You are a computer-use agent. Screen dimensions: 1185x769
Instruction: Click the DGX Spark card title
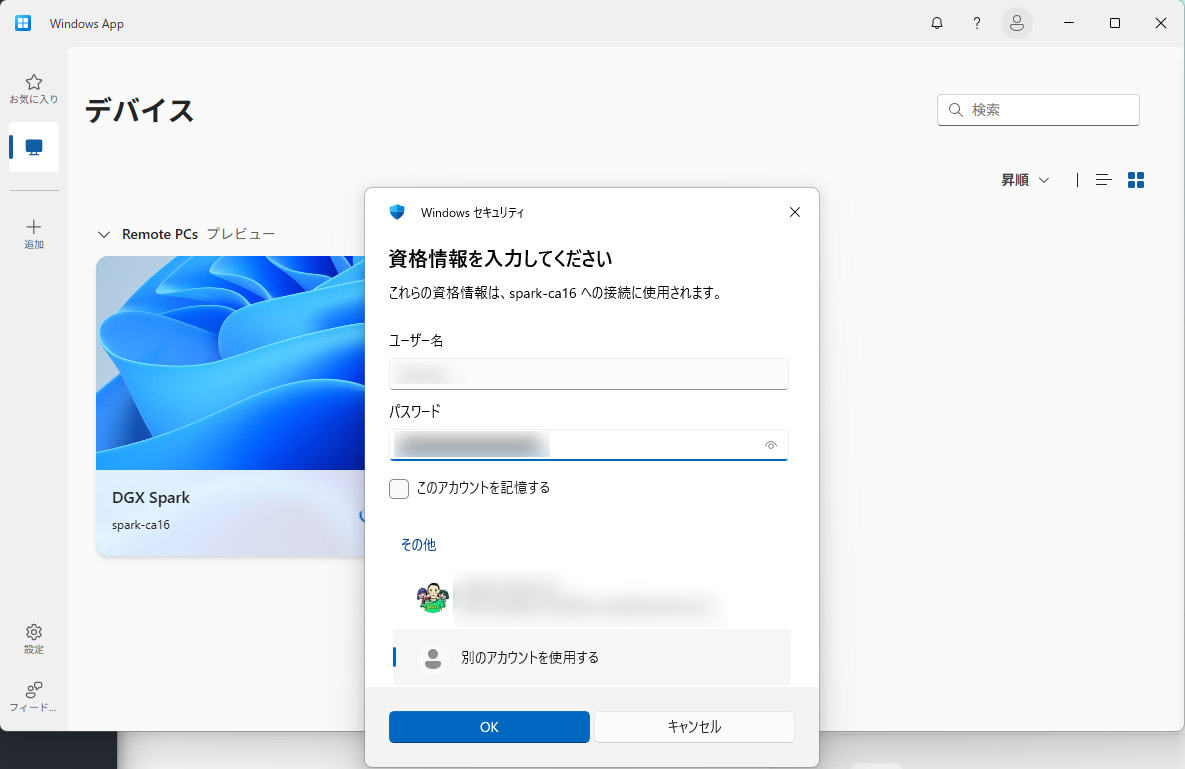click(x=150, y=498)
